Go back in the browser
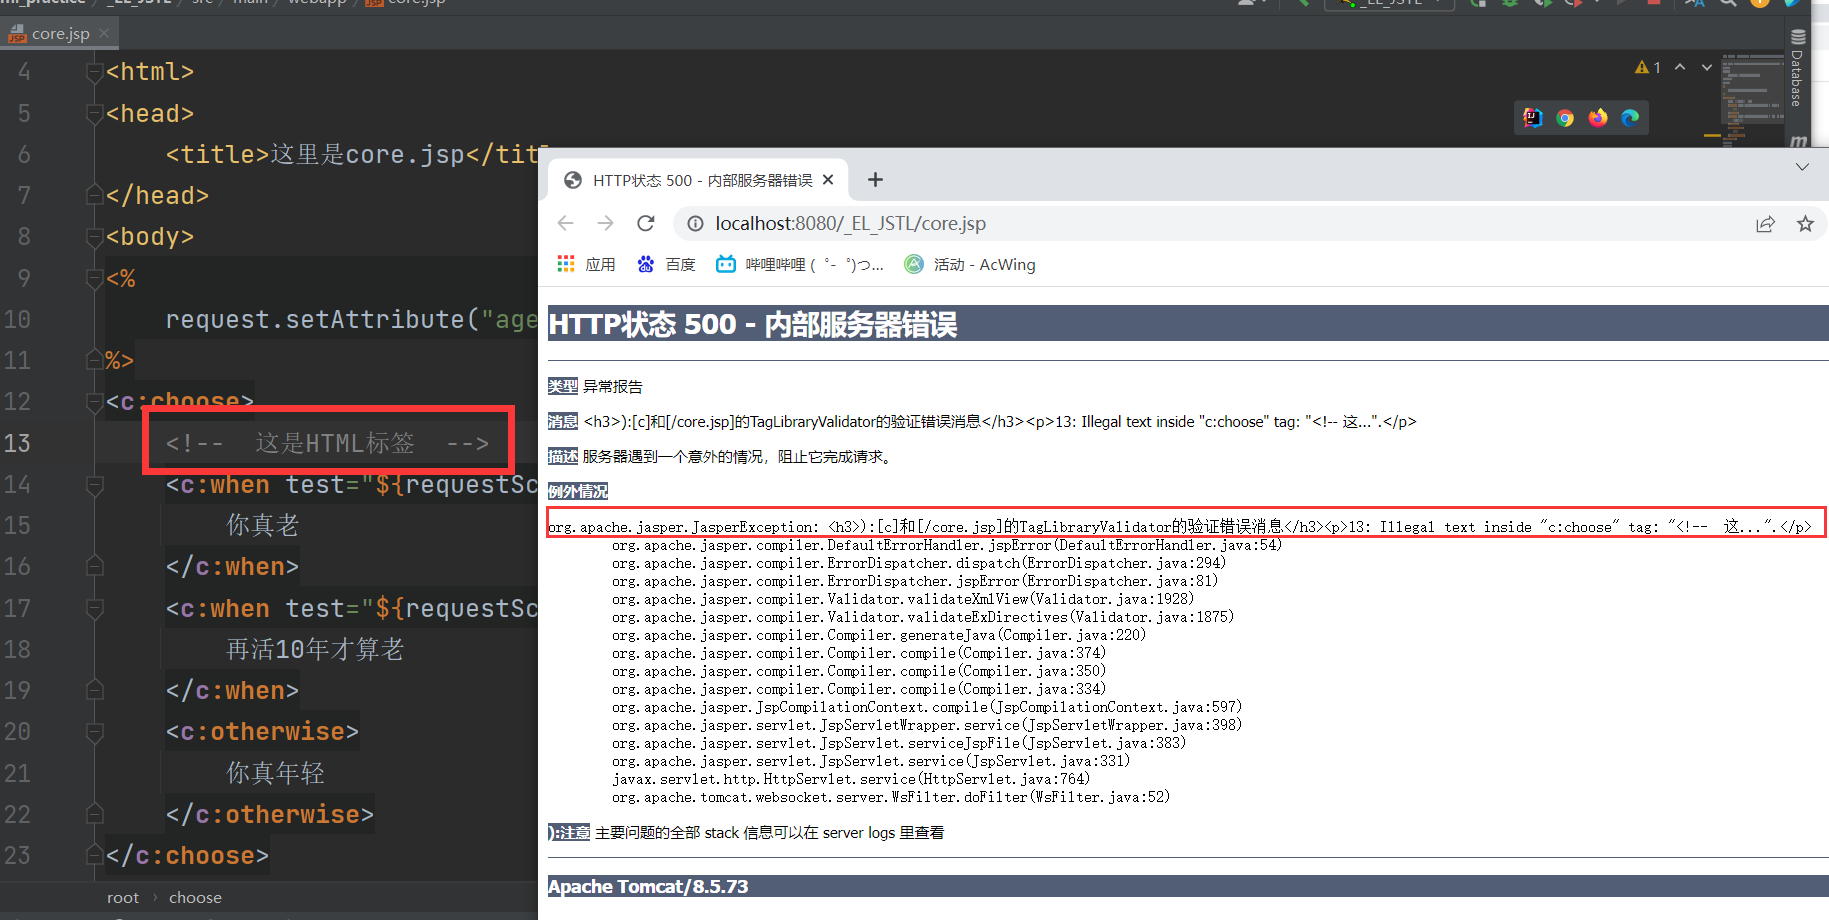The height and width of the screenshot is (920, 1829). pyautogui.click(x=566, y=223)
